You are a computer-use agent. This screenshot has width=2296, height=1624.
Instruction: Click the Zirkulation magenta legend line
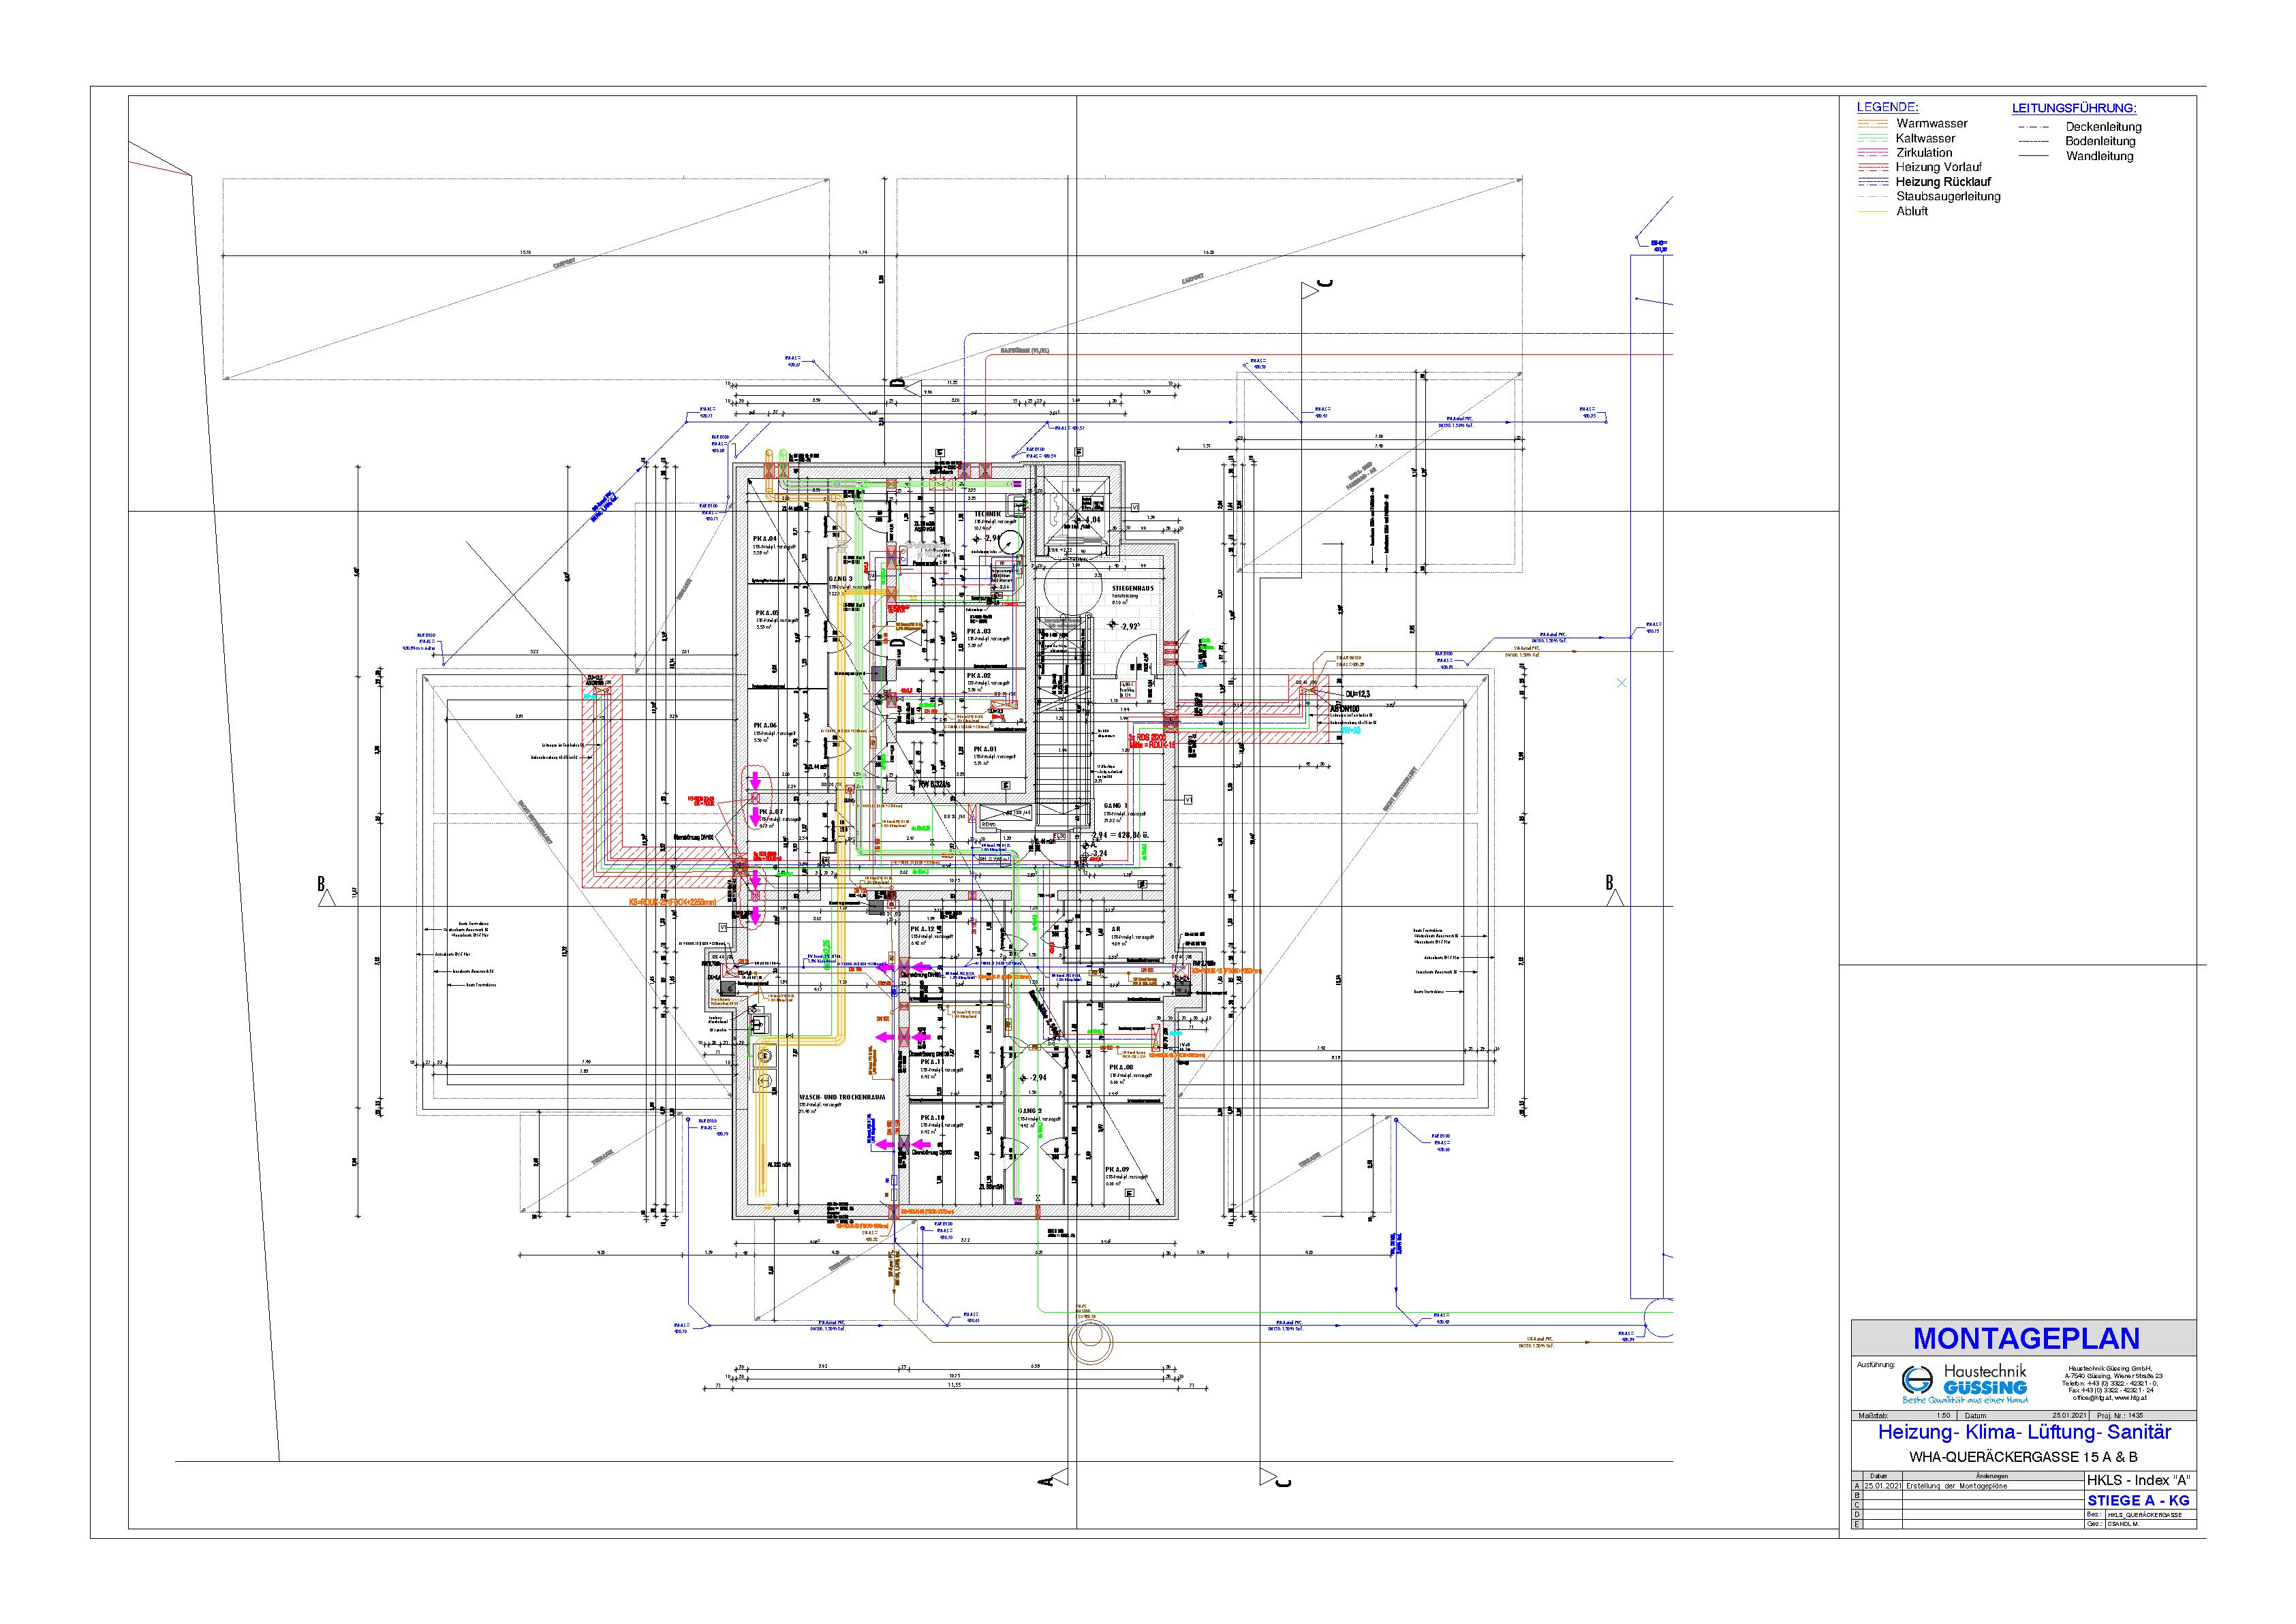click(x=1872, y=153)
